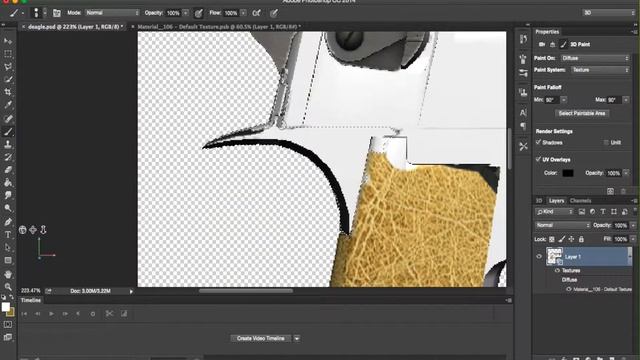Open the Flow dropdown arrow
Viewport: 640px width, 360px height.
tap(243, 13)
